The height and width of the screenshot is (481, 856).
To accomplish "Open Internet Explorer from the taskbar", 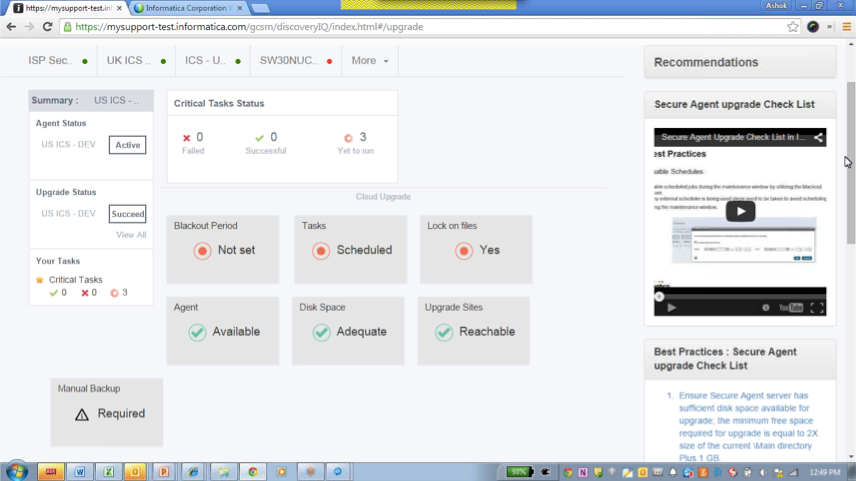I will click(x=193, y=472).
